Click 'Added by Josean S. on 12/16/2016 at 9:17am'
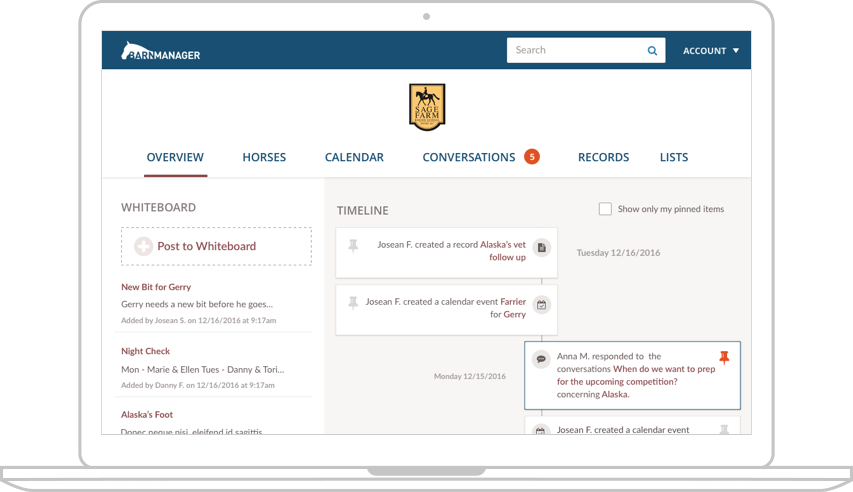Screen dimensions: 853x492 coord(199,321)
